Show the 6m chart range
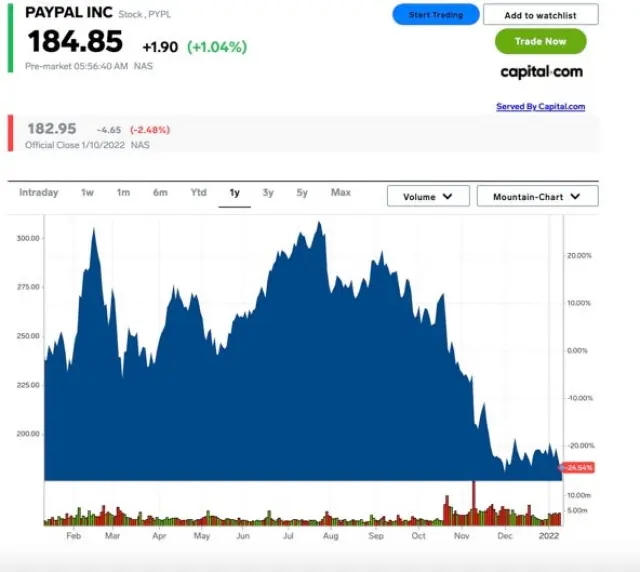Image resolution: width=640 pixels, height=572 pixels. (160, 193)
